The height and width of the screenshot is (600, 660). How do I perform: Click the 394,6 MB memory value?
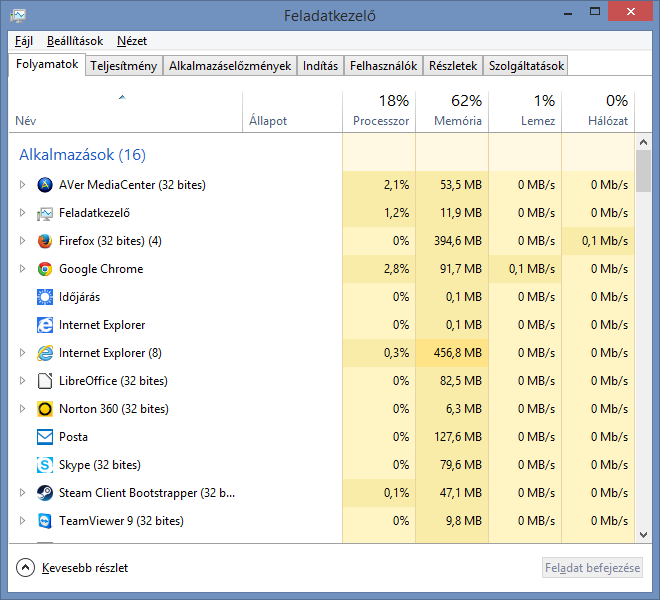pyautogui.click(x=458, y=241)
